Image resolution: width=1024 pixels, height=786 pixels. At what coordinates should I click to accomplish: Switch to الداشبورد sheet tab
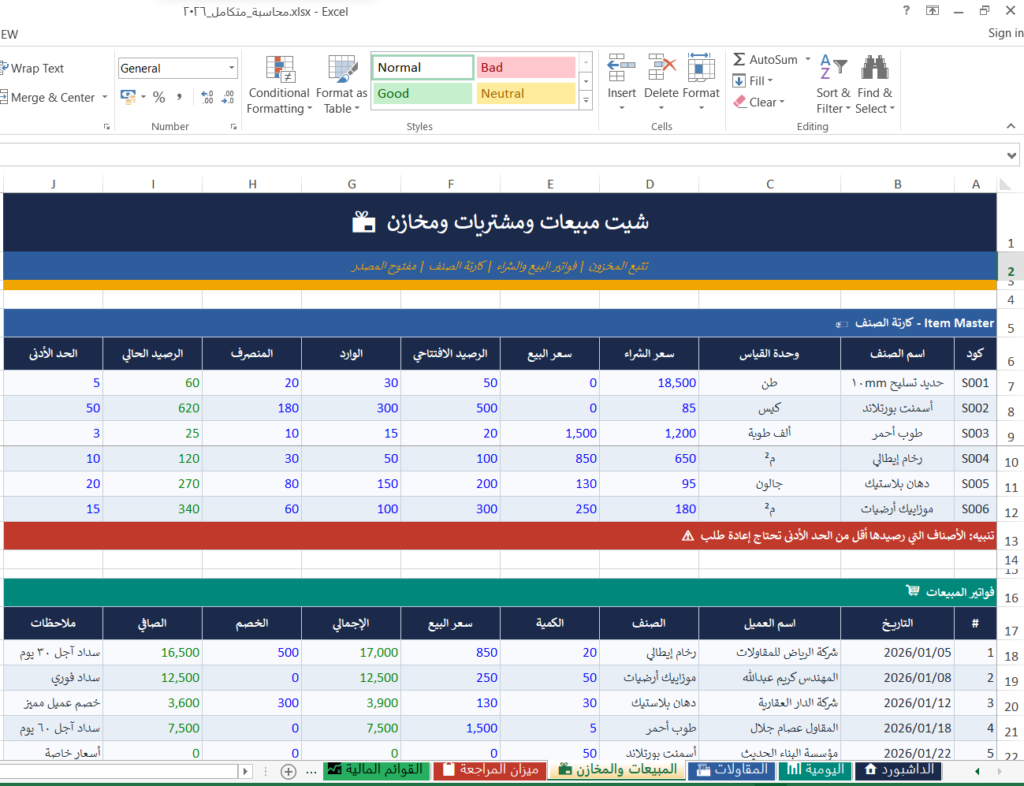pos(899,770)
